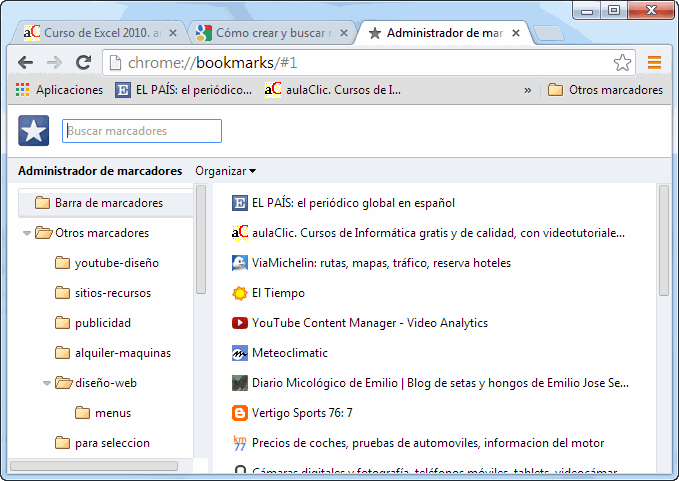Image resolution: width=679 pixels, height=481 pixels.
Task: Select aulaClic. Cursos de Informática entry
Action: 438,233
